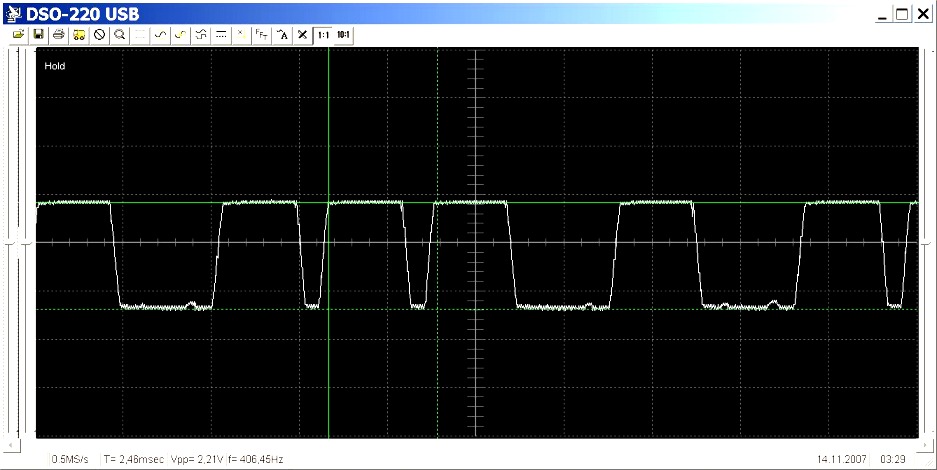Click the Vpp= 2,21V readout
The width and height of the screenshot is (937, 470).
pos(197,459)
